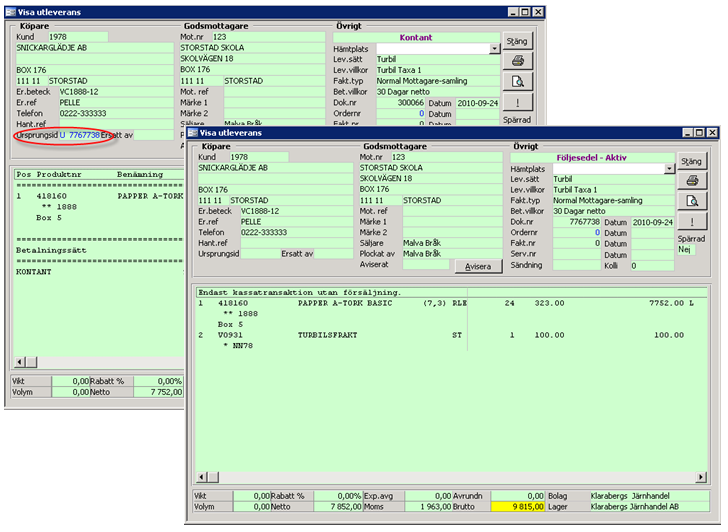
Task: Click the Exp.avg field 0,00
Action: tap(429, 496)
